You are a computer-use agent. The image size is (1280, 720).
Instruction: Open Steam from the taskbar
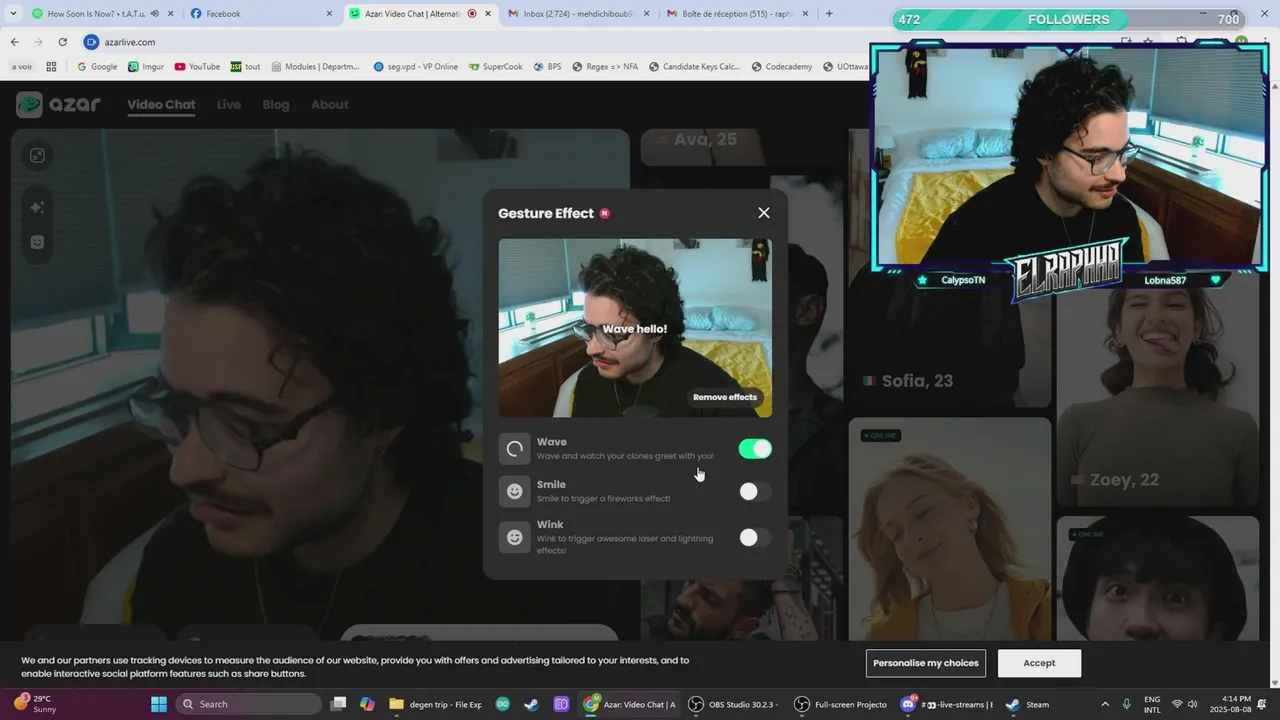[1027, 704]
